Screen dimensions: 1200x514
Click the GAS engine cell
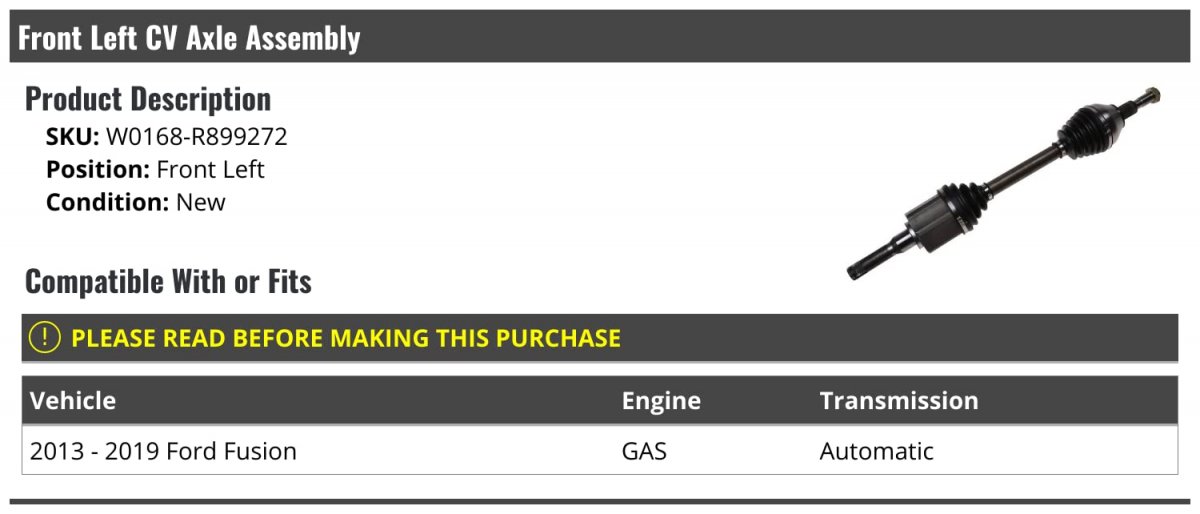point(644,451)
